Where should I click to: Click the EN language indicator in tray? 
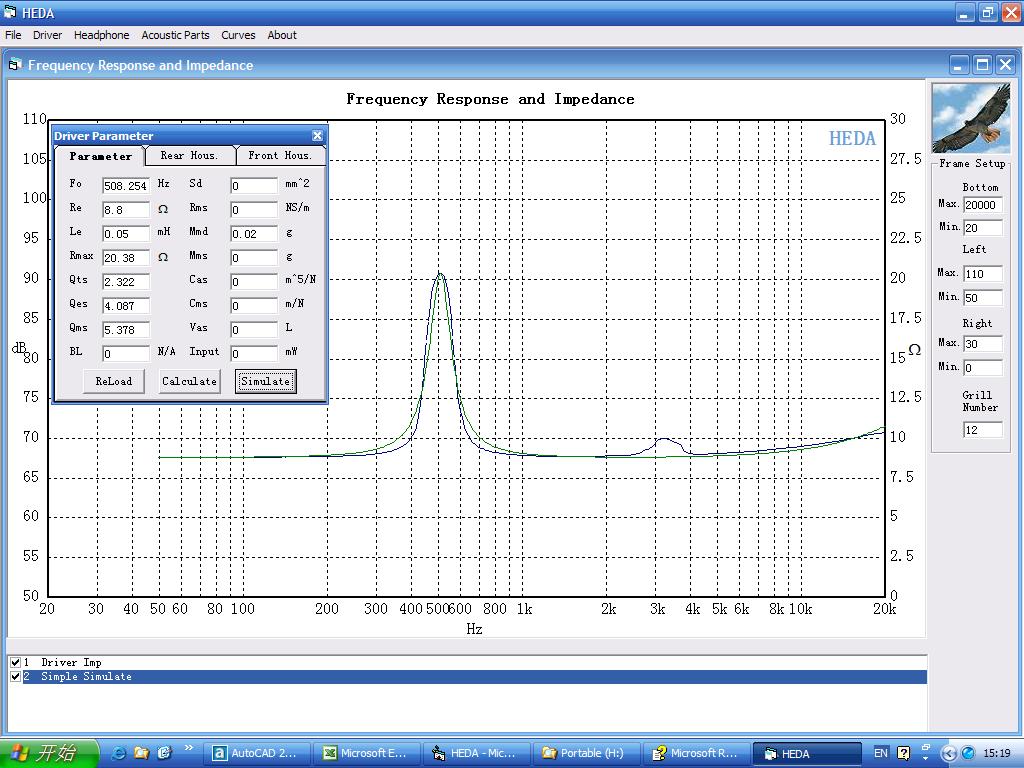coord(880,753)
